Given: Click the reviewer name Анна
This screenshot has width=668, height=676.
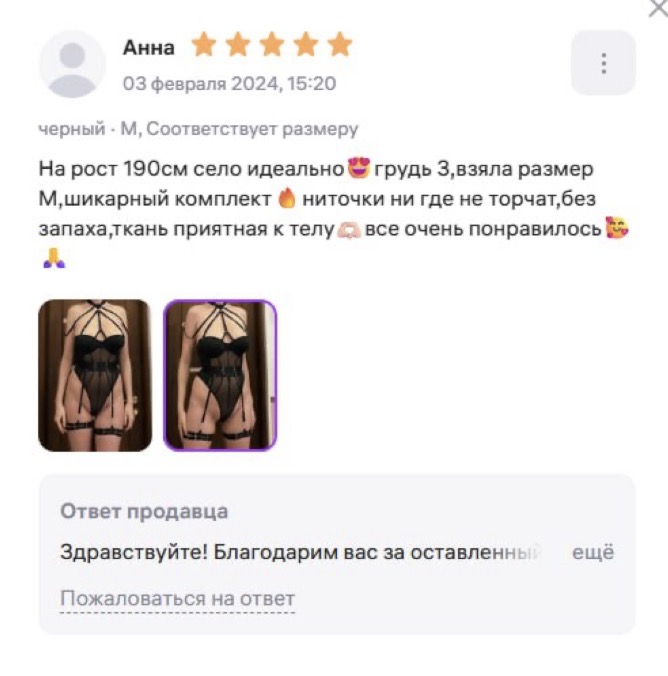Looking at the screenshot, I should 149,47.
